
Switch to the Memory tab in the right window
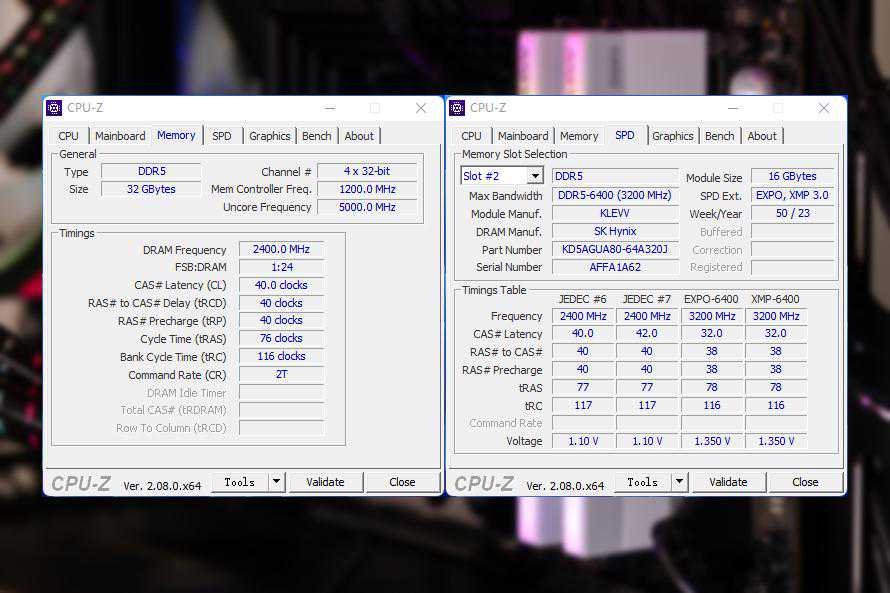tap(579, 136)
